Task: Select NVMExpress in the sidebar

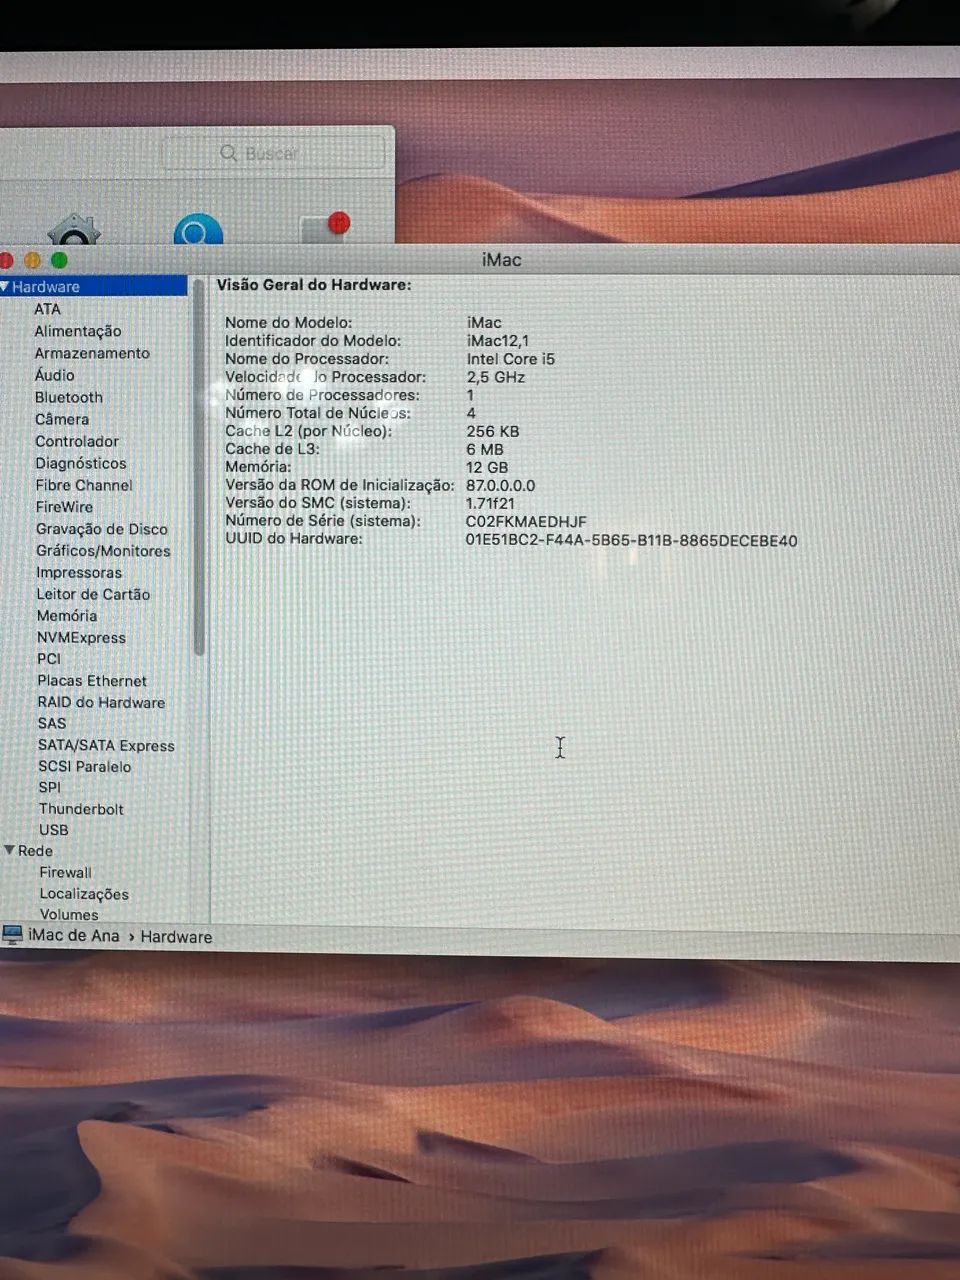Action: [81, 638]
